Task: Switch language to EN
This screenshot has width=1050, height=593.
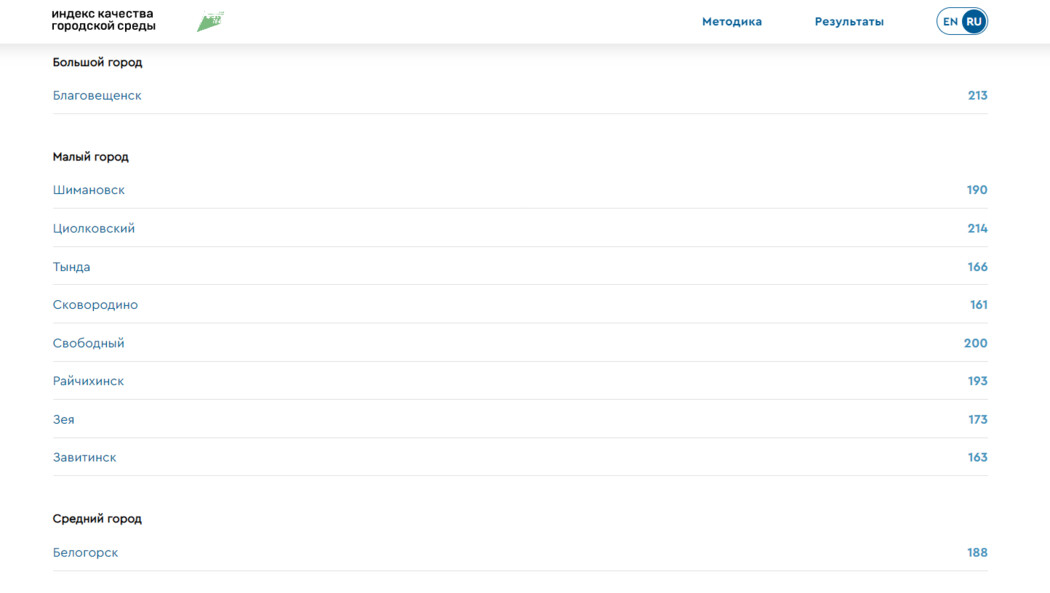Action: 949,21
